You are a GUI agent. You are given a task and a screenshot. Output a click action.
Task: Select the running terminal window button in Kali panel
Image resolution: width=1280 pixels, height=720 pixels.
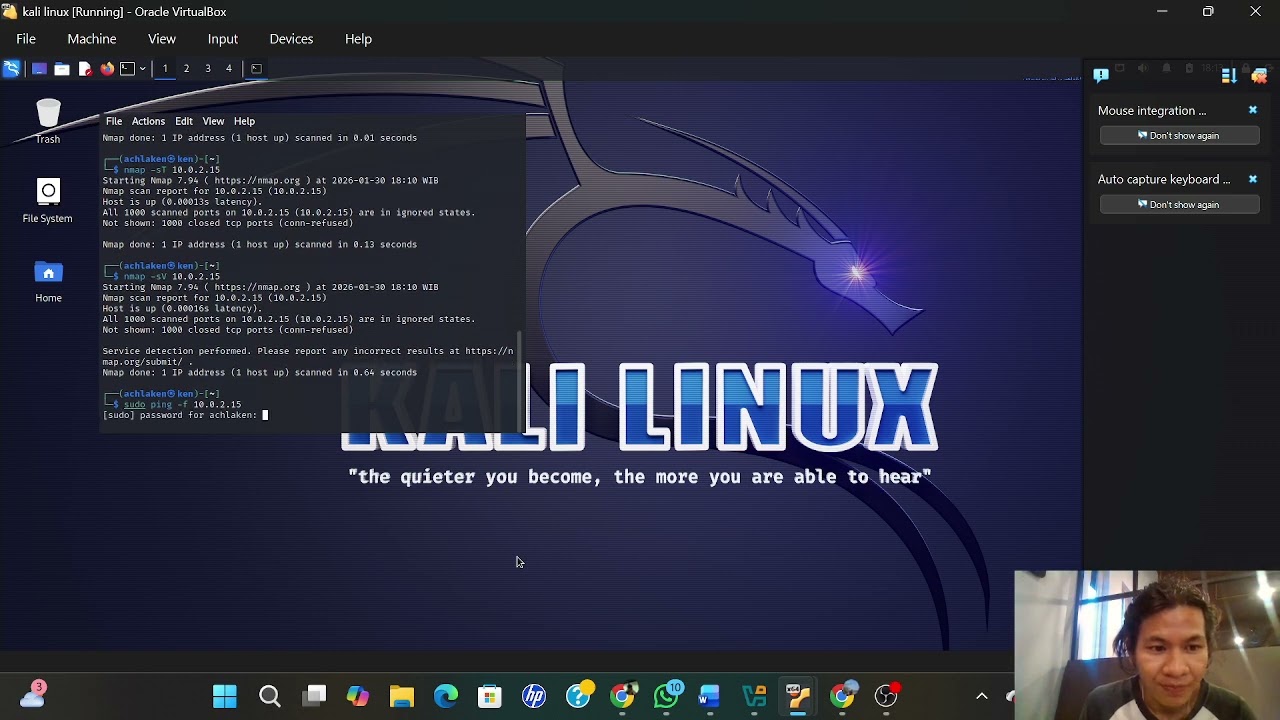coord(256,68)
